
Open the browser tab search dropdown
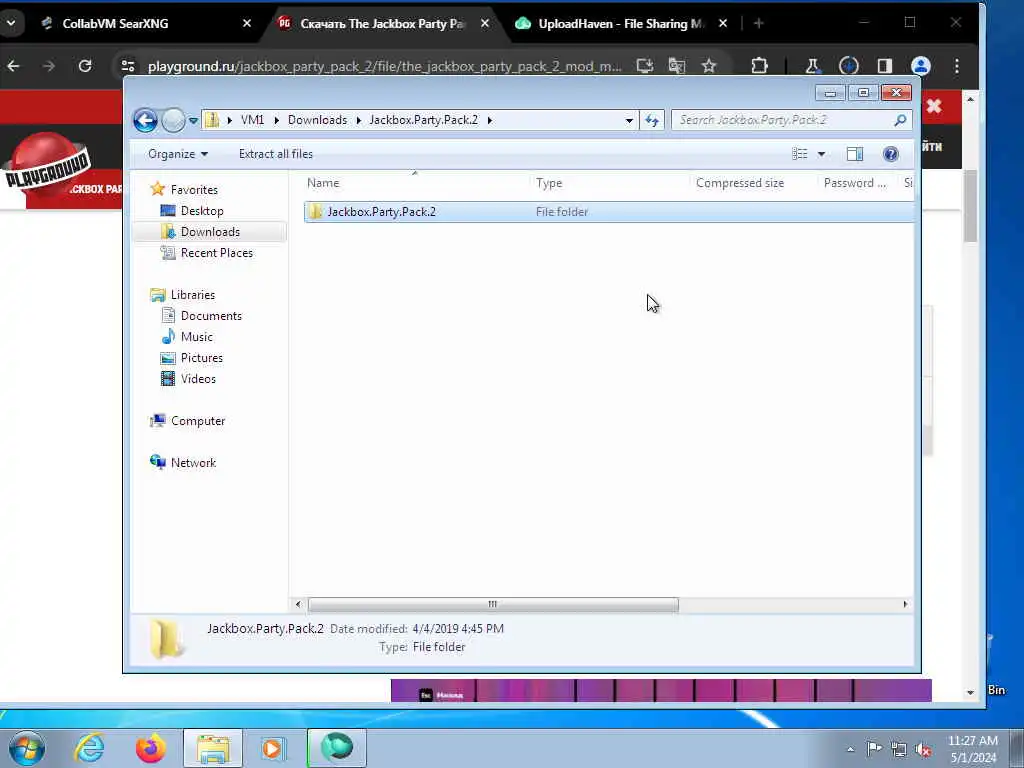pos(11,24)
